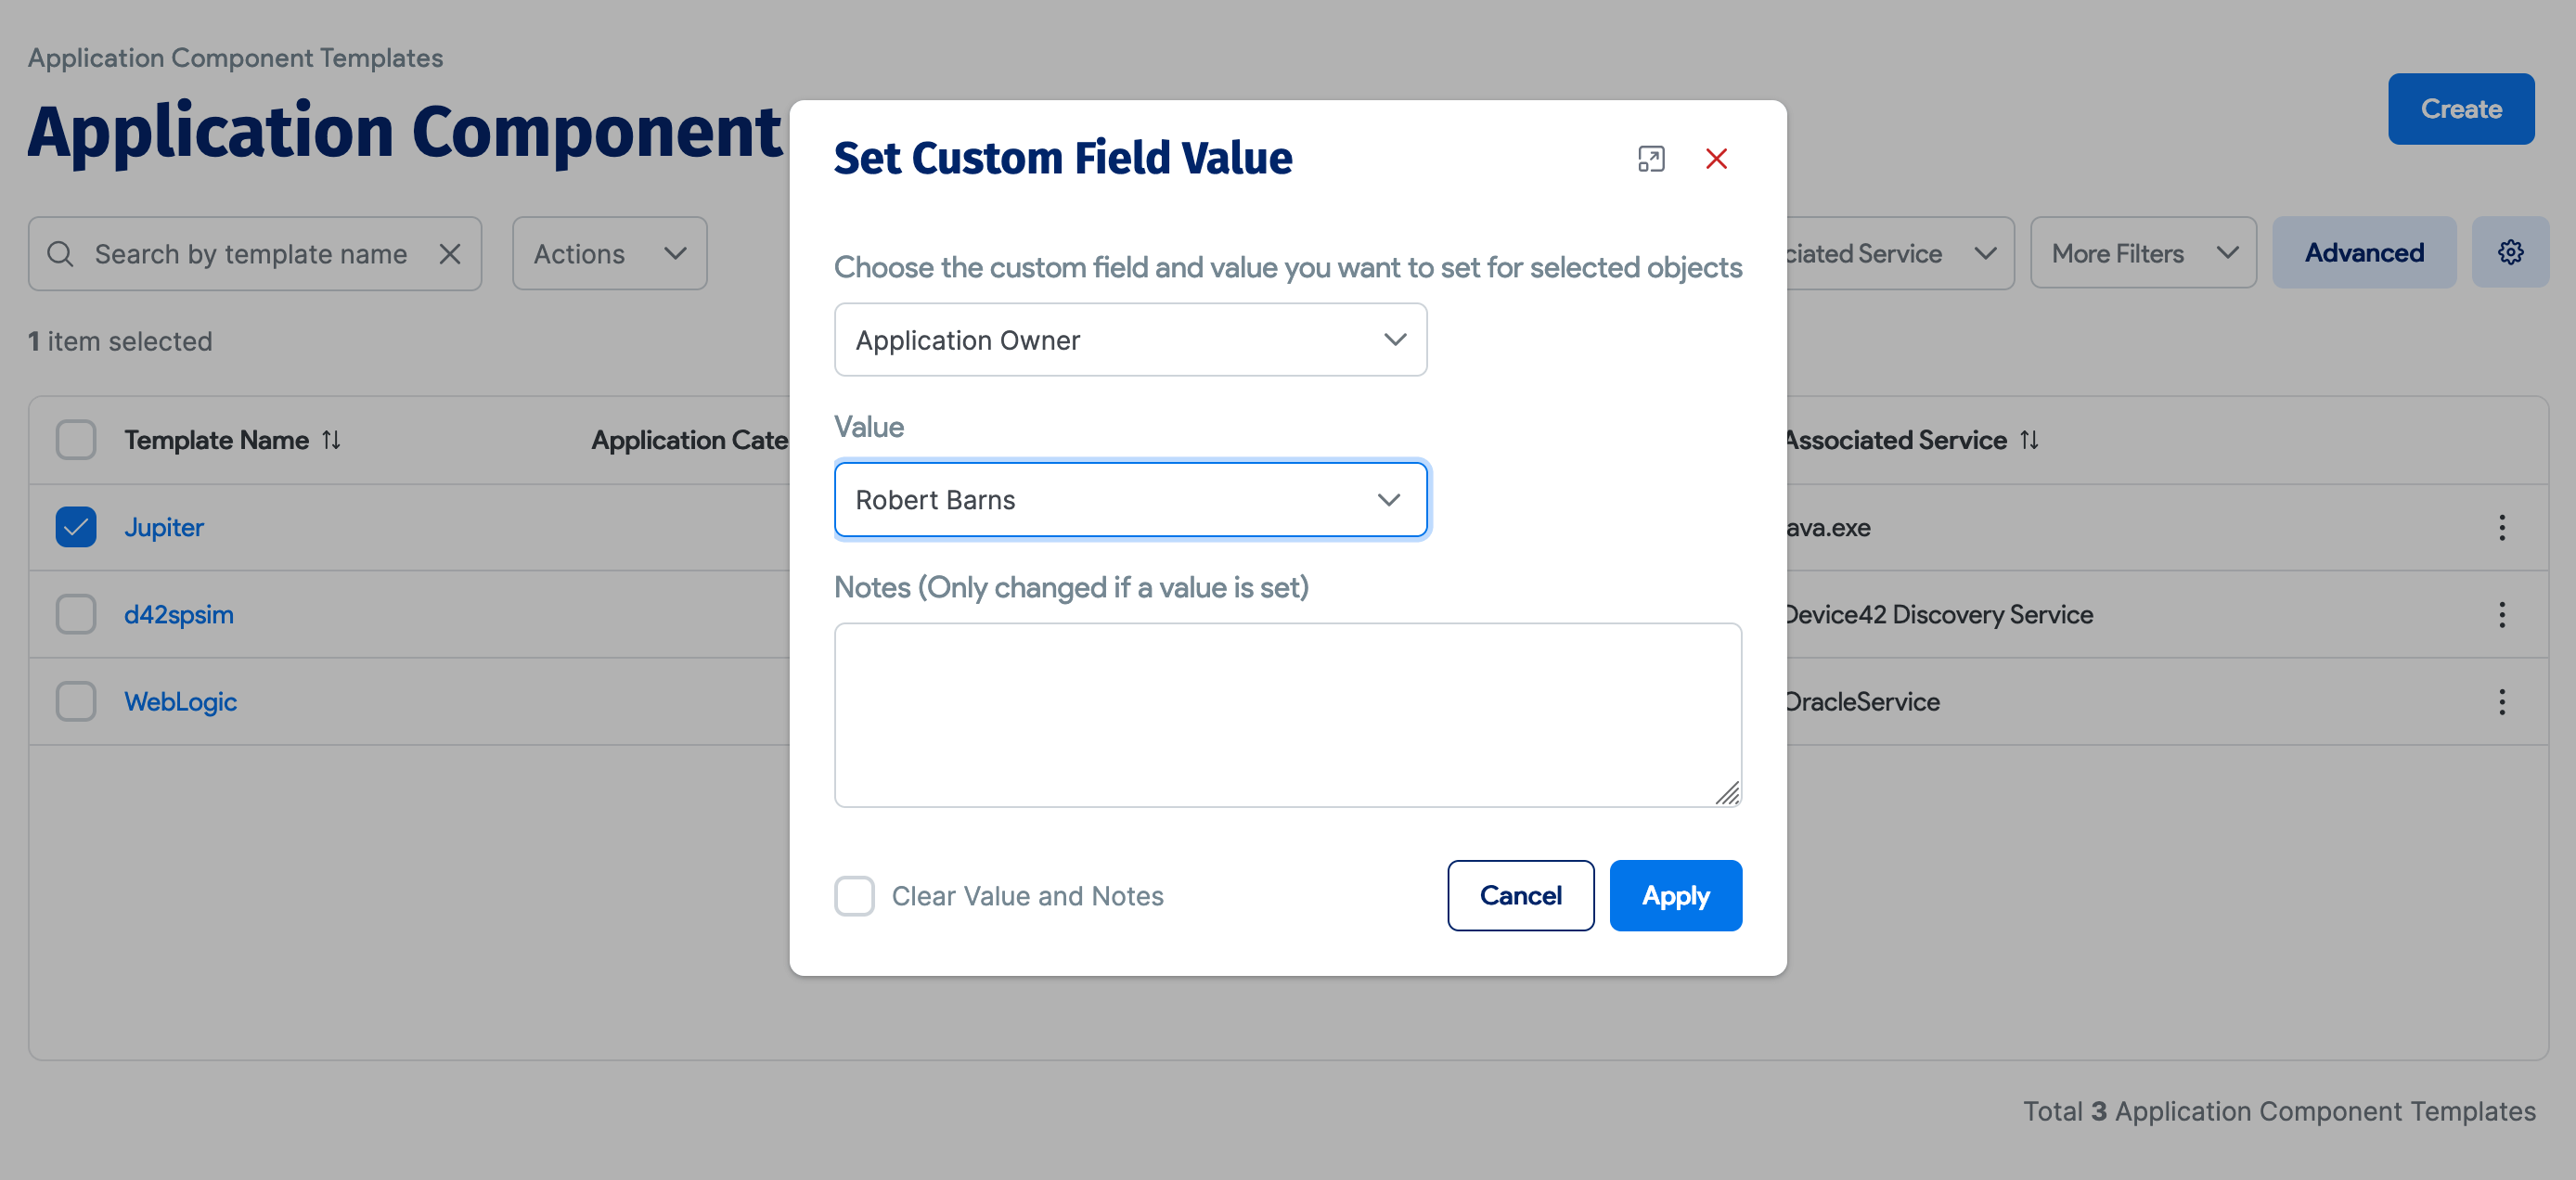Sort the table by Associated Service
This screenshot has width=2576, height=1180.
[x=2031, y=439]
